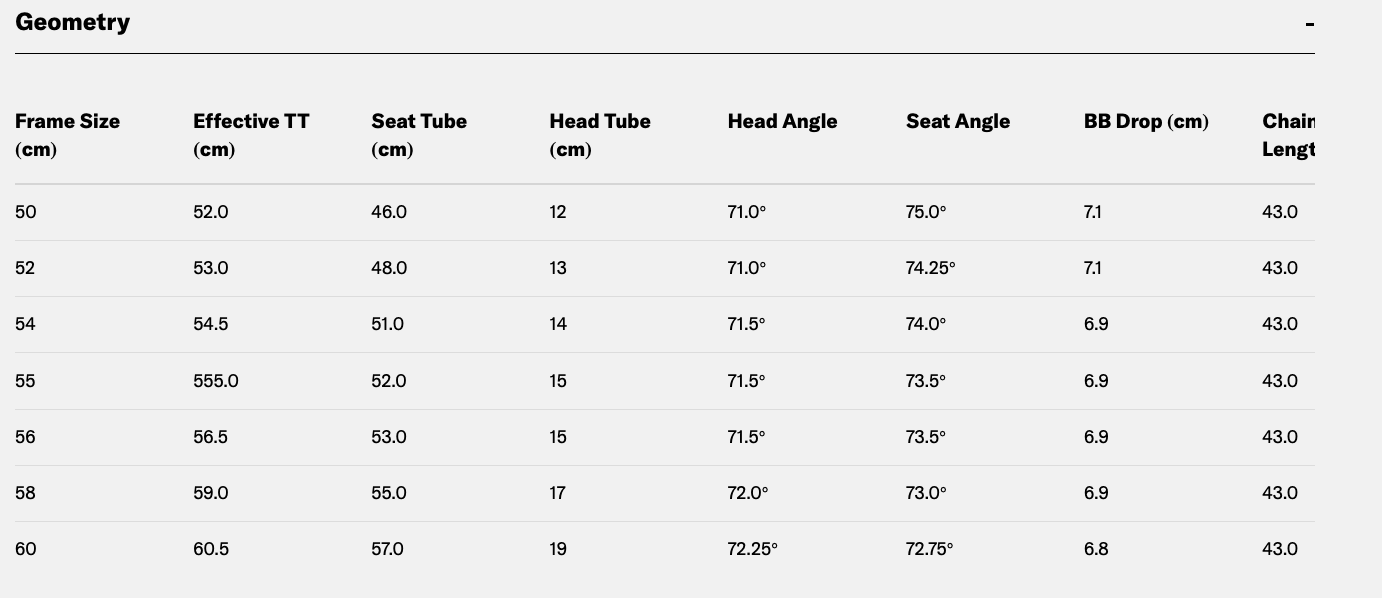Select the Effective TT column header
Screen dimensions: 1382x598
[x=251, y=135]
